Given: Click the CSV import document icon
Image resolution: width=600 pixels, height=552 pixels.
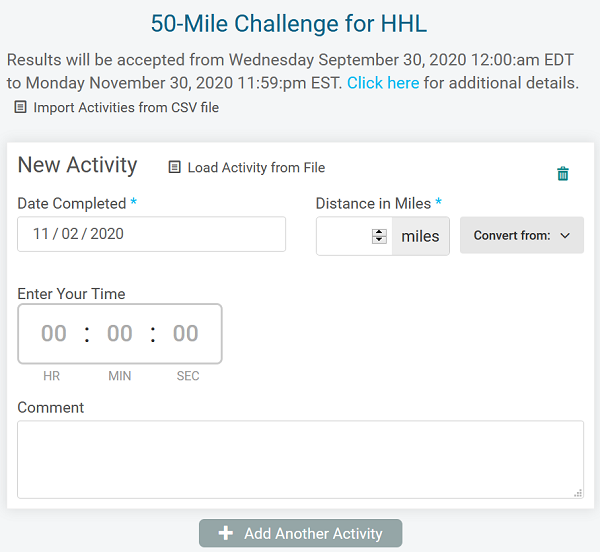Looking at the screenshot, I should click(x=20, y=107).
